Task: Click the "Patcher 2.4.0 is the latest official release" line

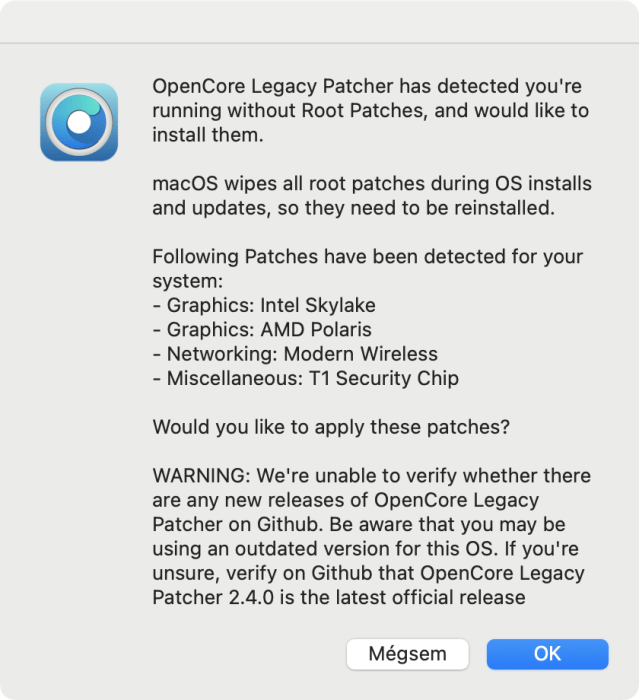Action: pyautogui.click(x=339, y=598)
